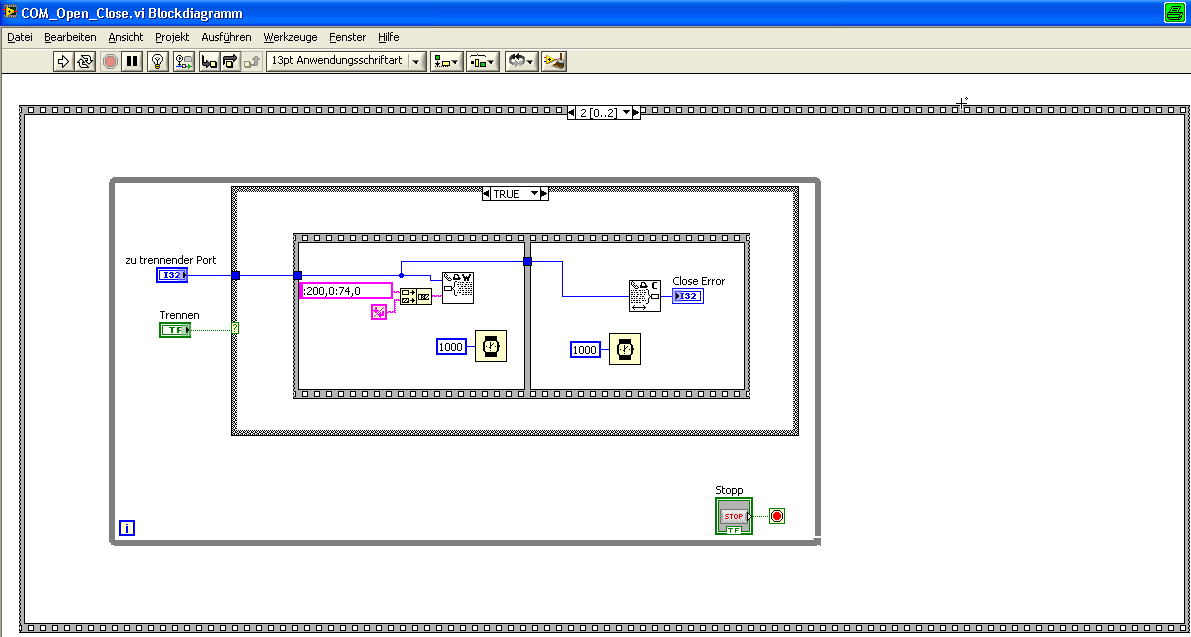Click 1000 constant in left frame
This screenshot has height=637, width=1191.
tap(451, 346)
